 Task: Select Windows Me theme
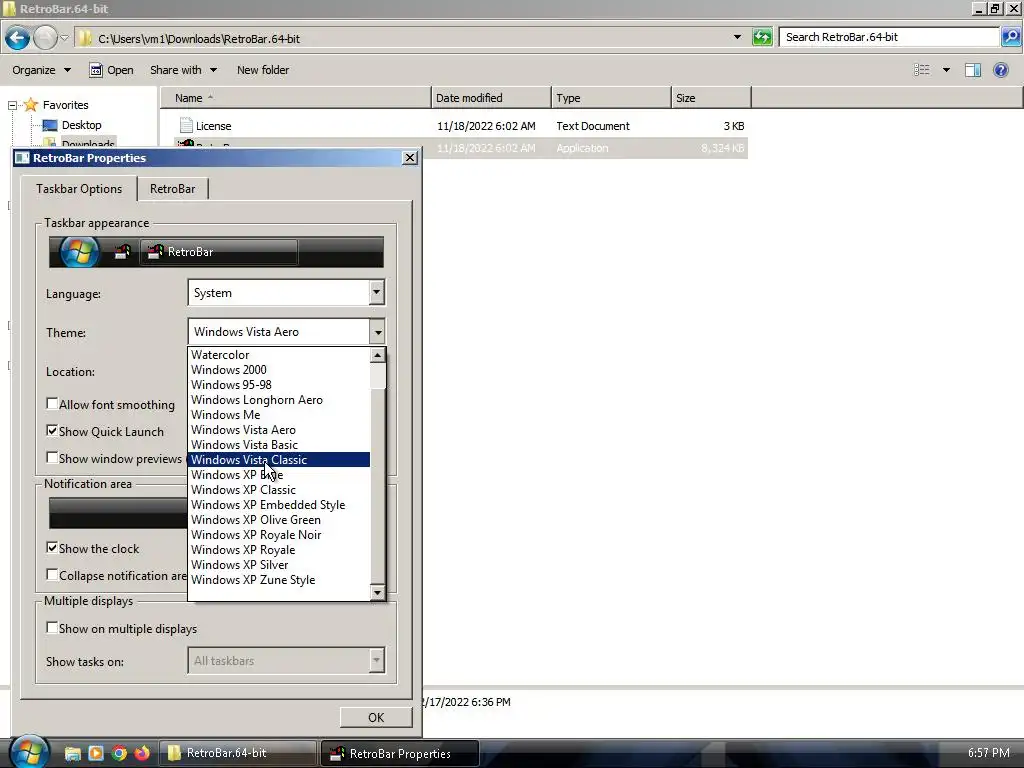[279, 415]
